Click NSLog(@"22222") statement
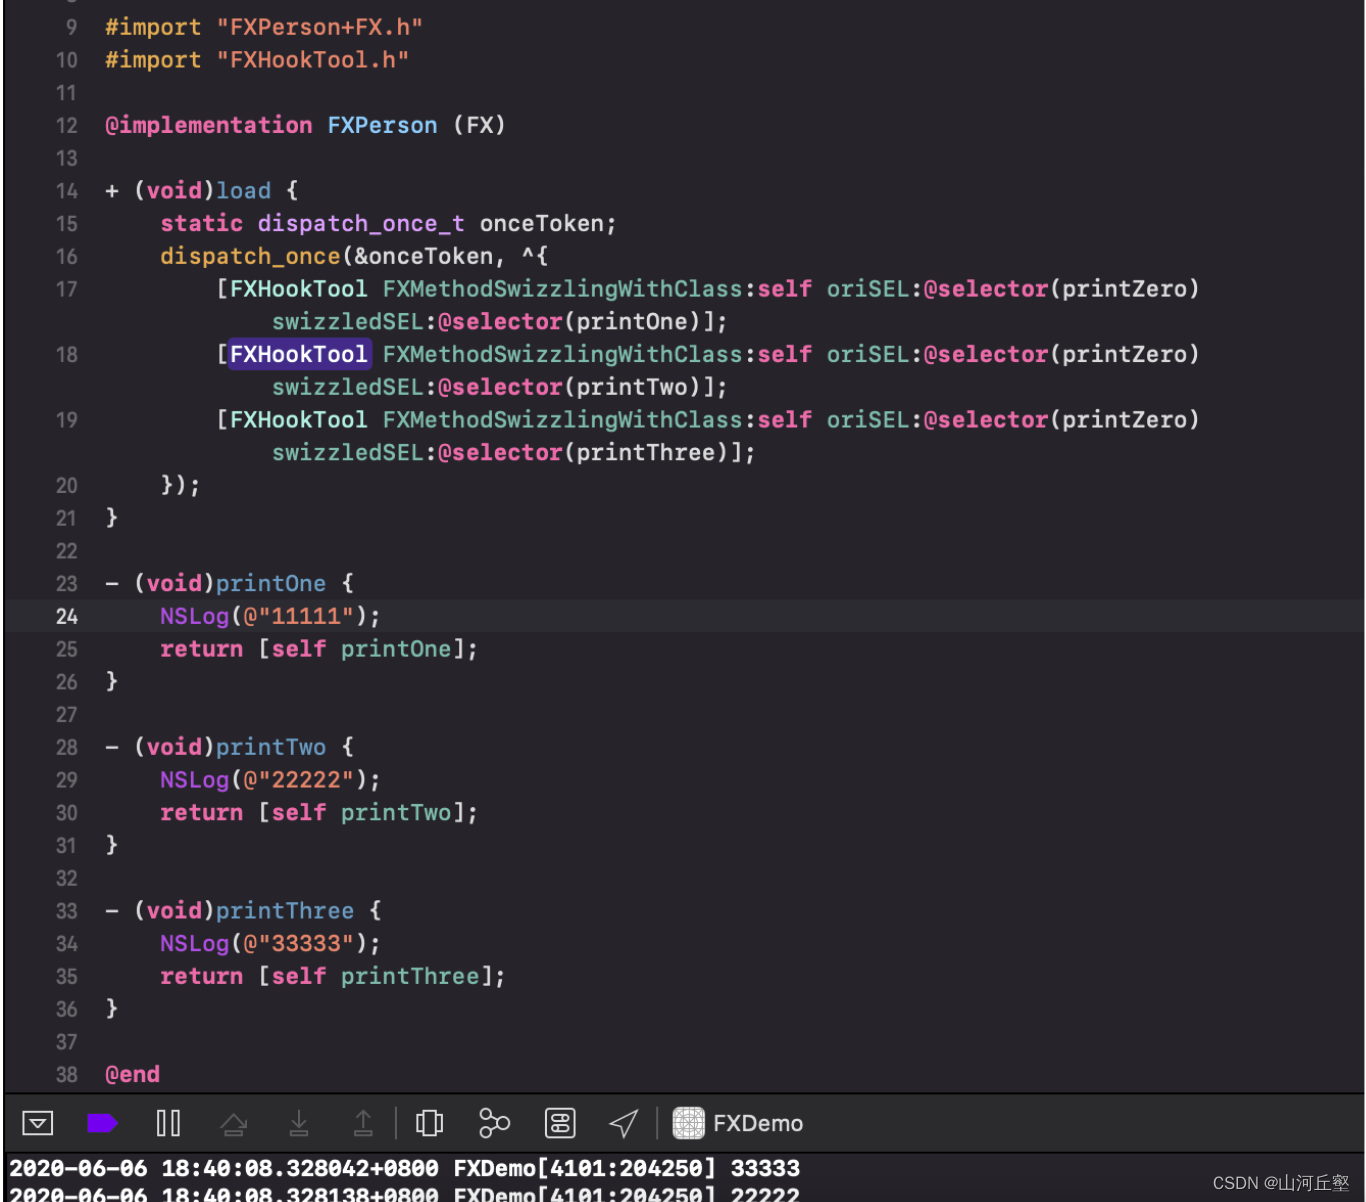1366x1202 pixels. (270, 780)
